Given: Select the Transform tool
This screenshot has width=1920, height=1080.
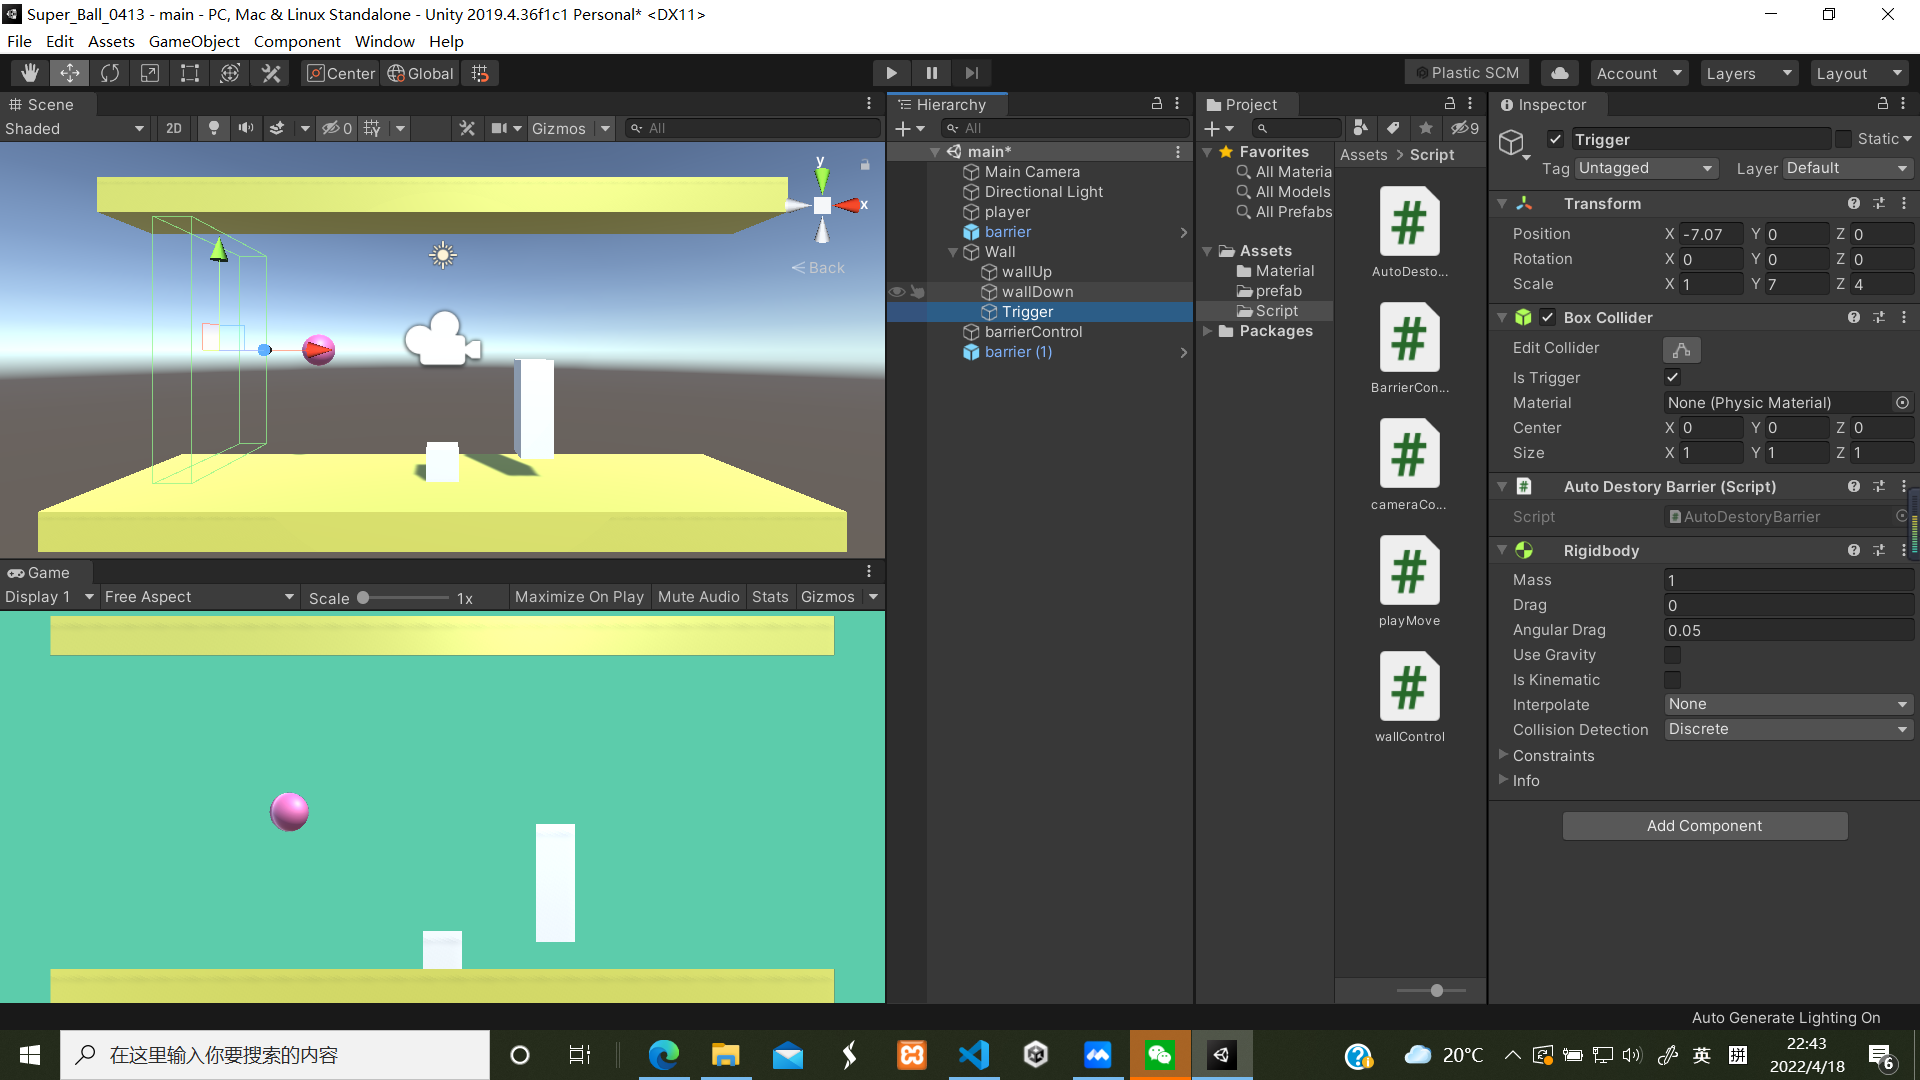Looking at the screenshot, I should point(230,73).
